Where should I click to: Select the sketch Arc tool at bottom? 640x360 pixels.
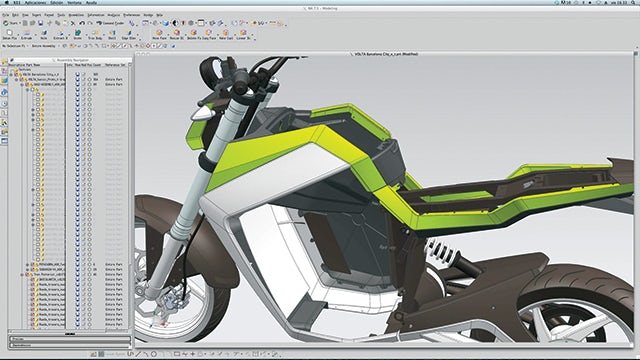click(x=145, y=354)
